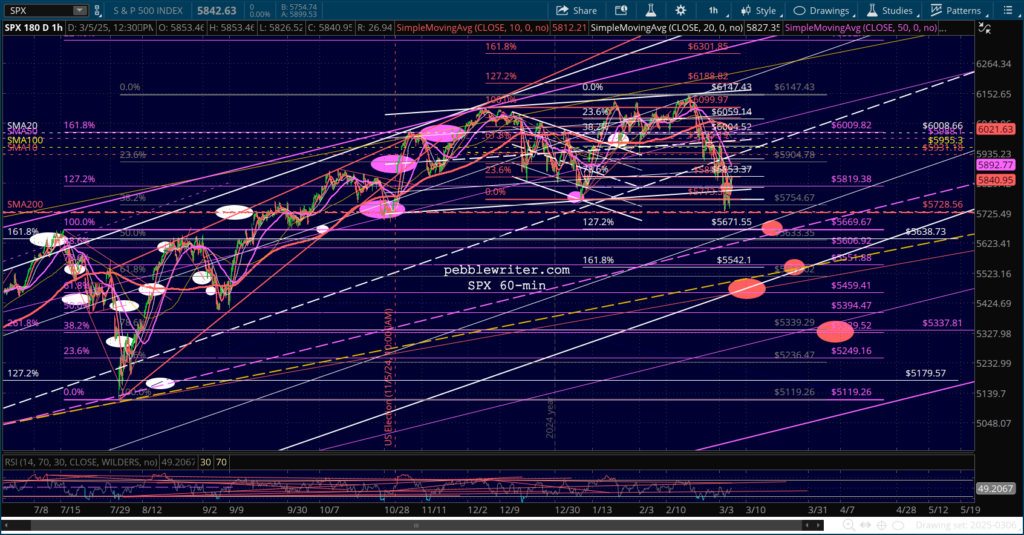This screenshot has height=535, width=1024.
Task: Open the SPX symbol dropdown arrow
Action: (80, 10)
